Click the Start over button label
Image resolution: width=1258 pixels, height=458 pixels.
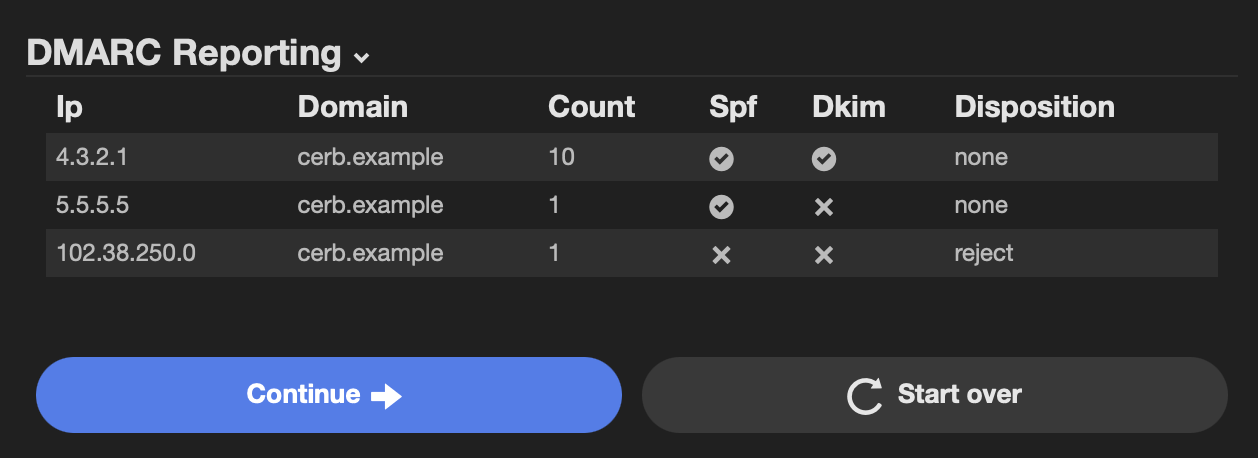pyautogui.click(x=960, y=394)
